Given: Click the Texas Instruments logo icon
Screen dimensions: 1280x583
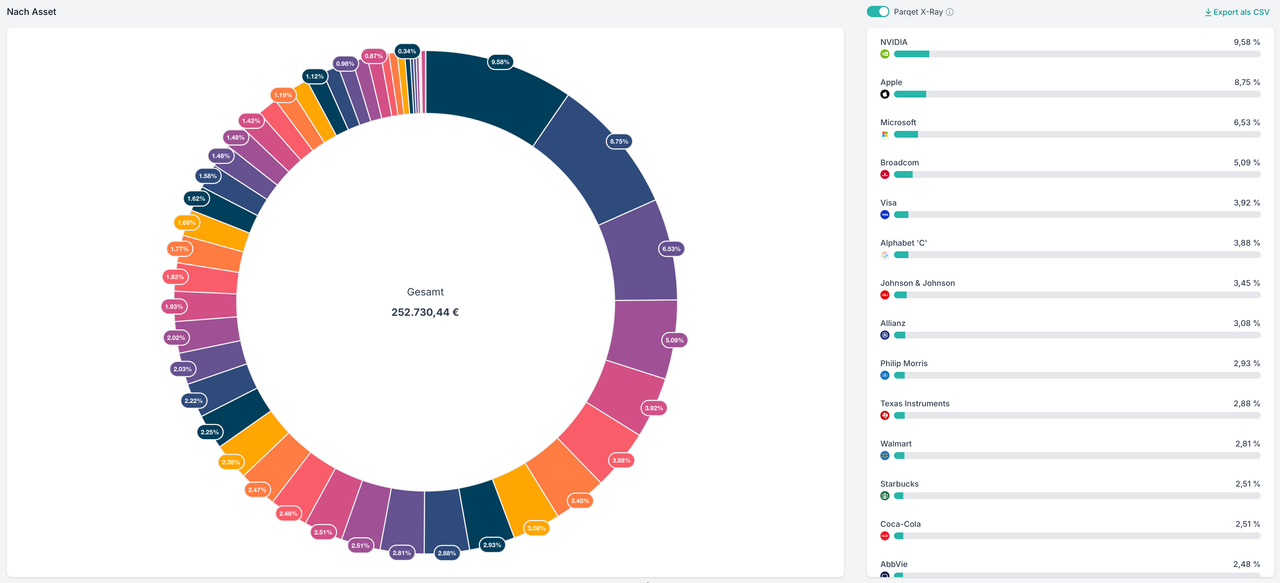Looking at the screenshot, I should 885,415.
